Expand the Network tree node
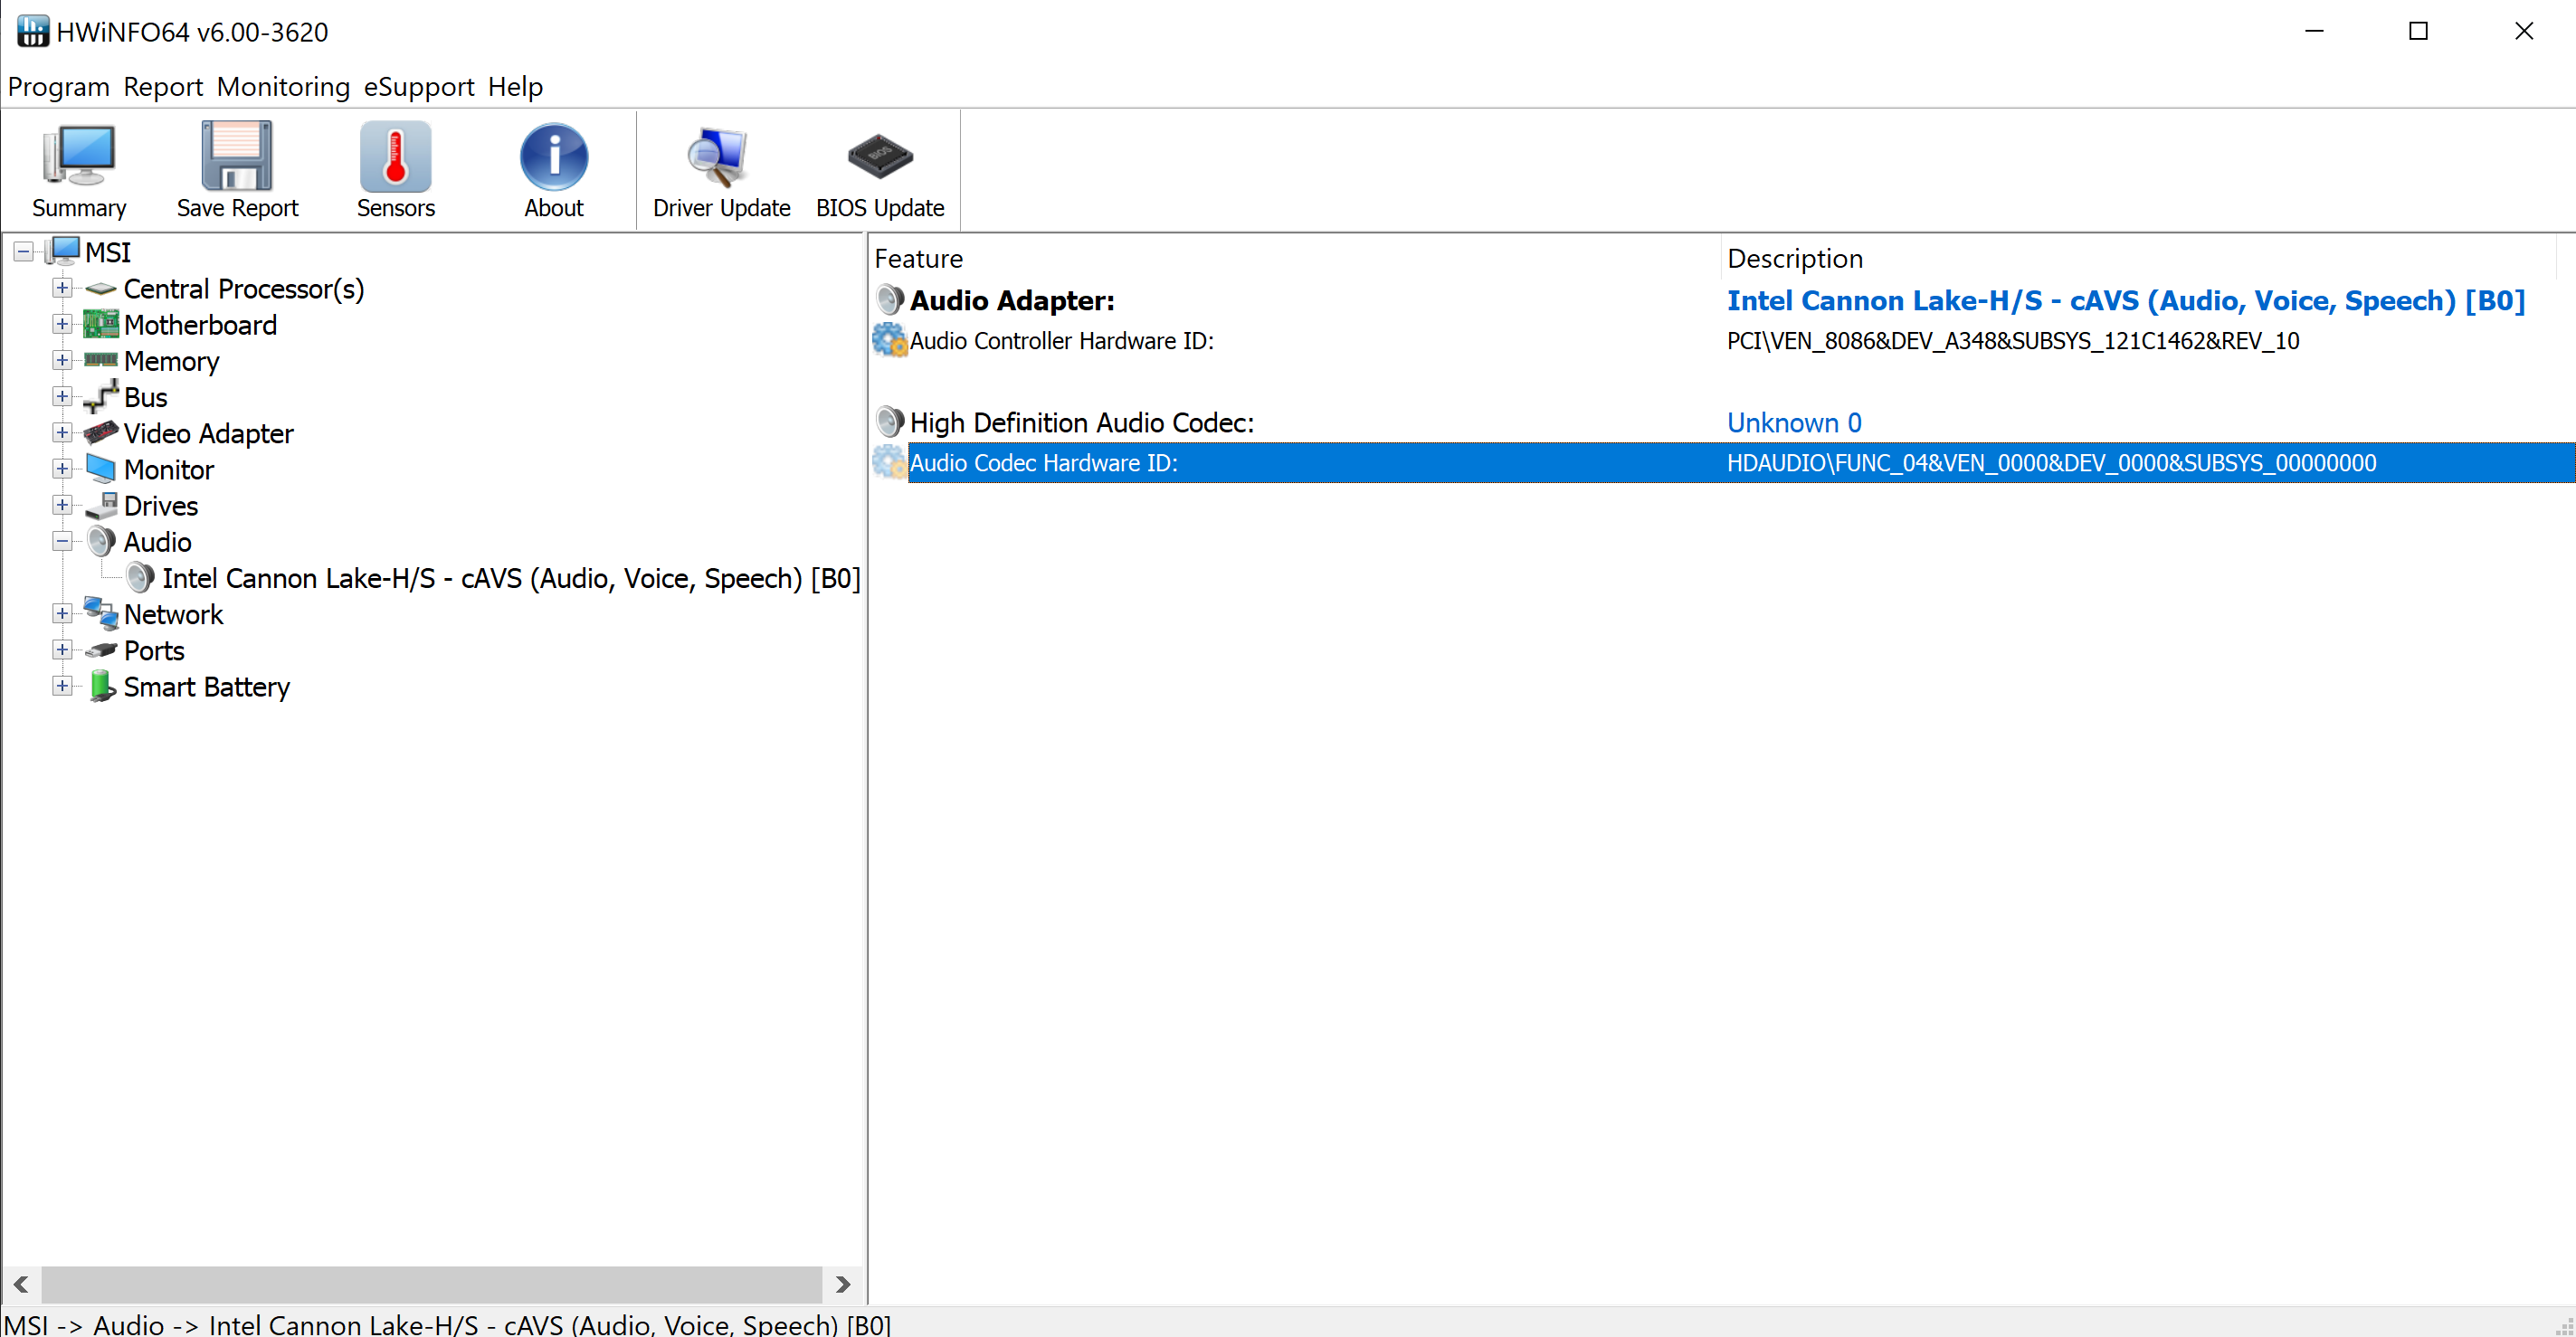Screen dimensions: 2576x1337 (x=62, y=614)
